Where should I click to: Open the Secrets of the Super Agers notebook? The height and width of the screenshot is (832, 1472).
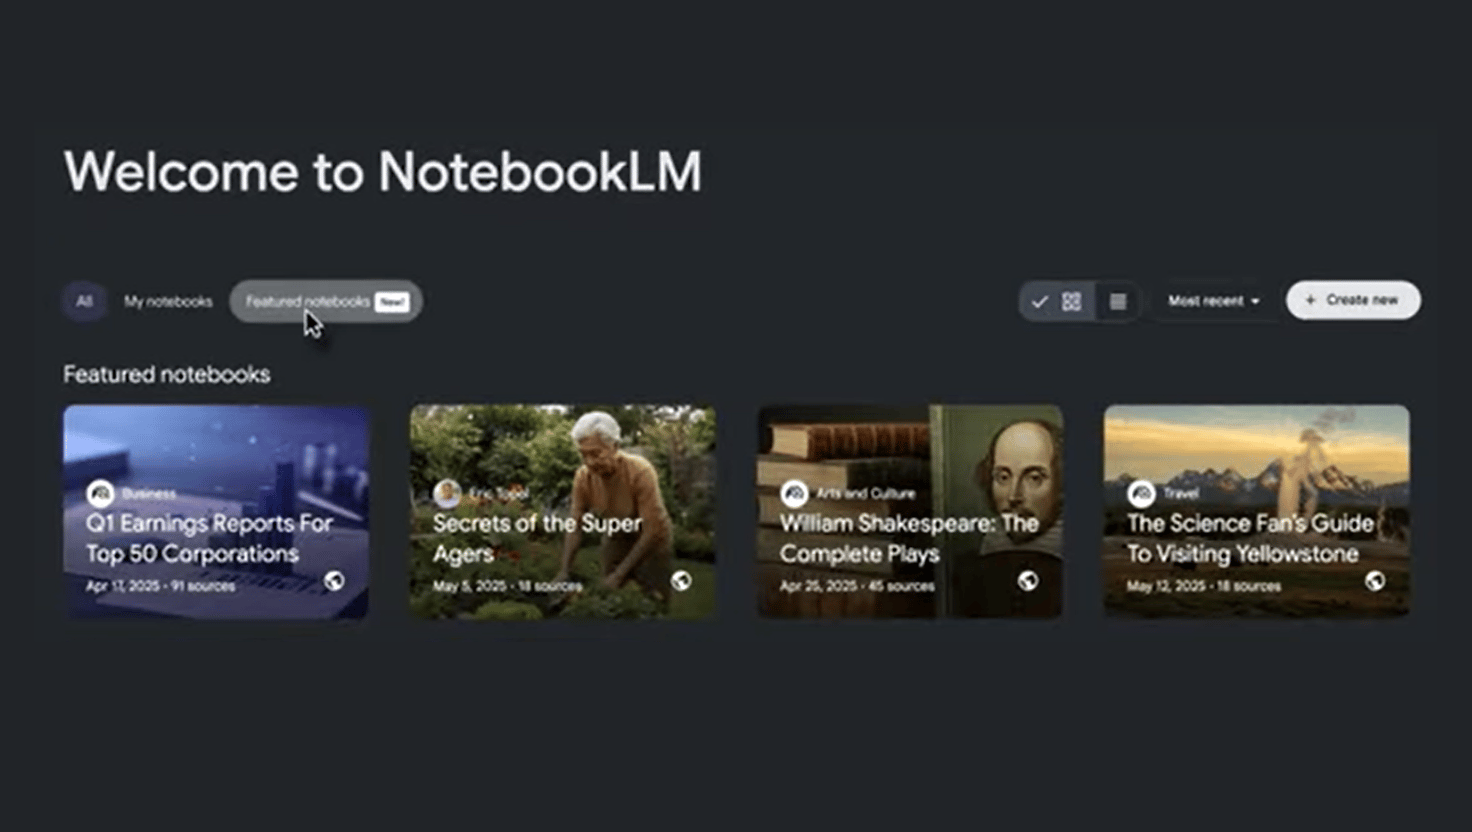tap(563, 511)
